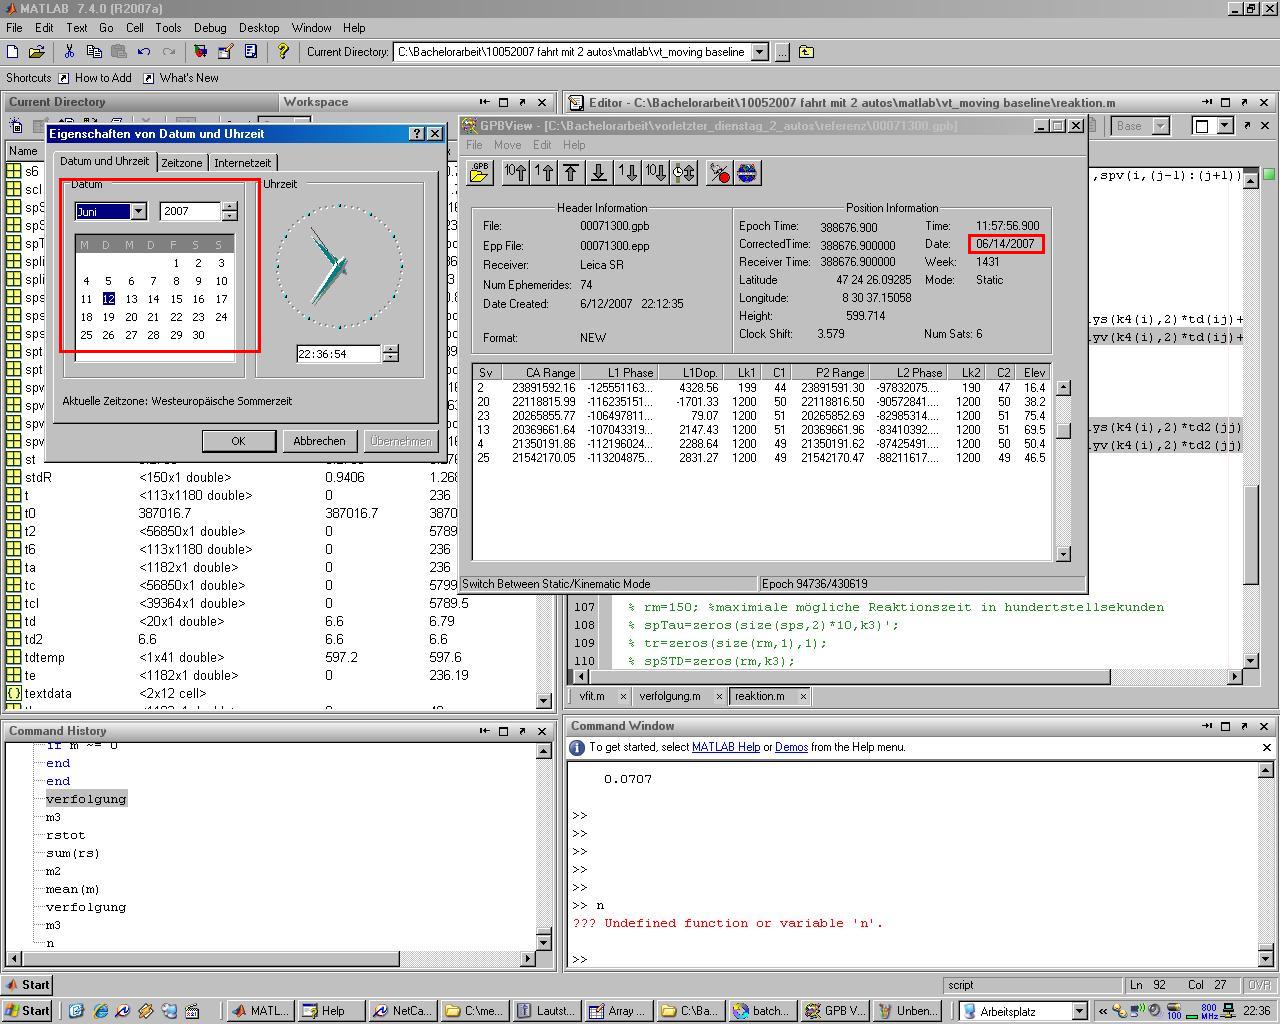Switch to the verfolgung.m editor tab

point(669,696)
